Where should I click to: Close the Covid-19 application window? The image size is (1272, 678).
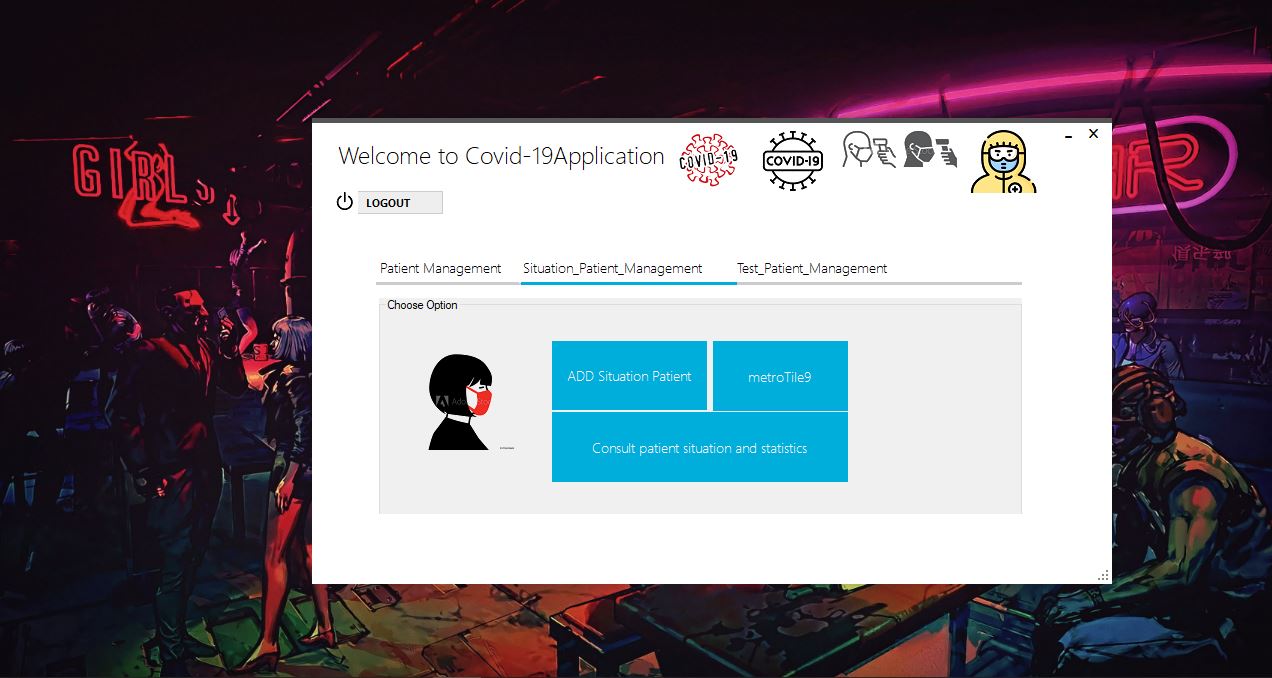[1093, 133]
